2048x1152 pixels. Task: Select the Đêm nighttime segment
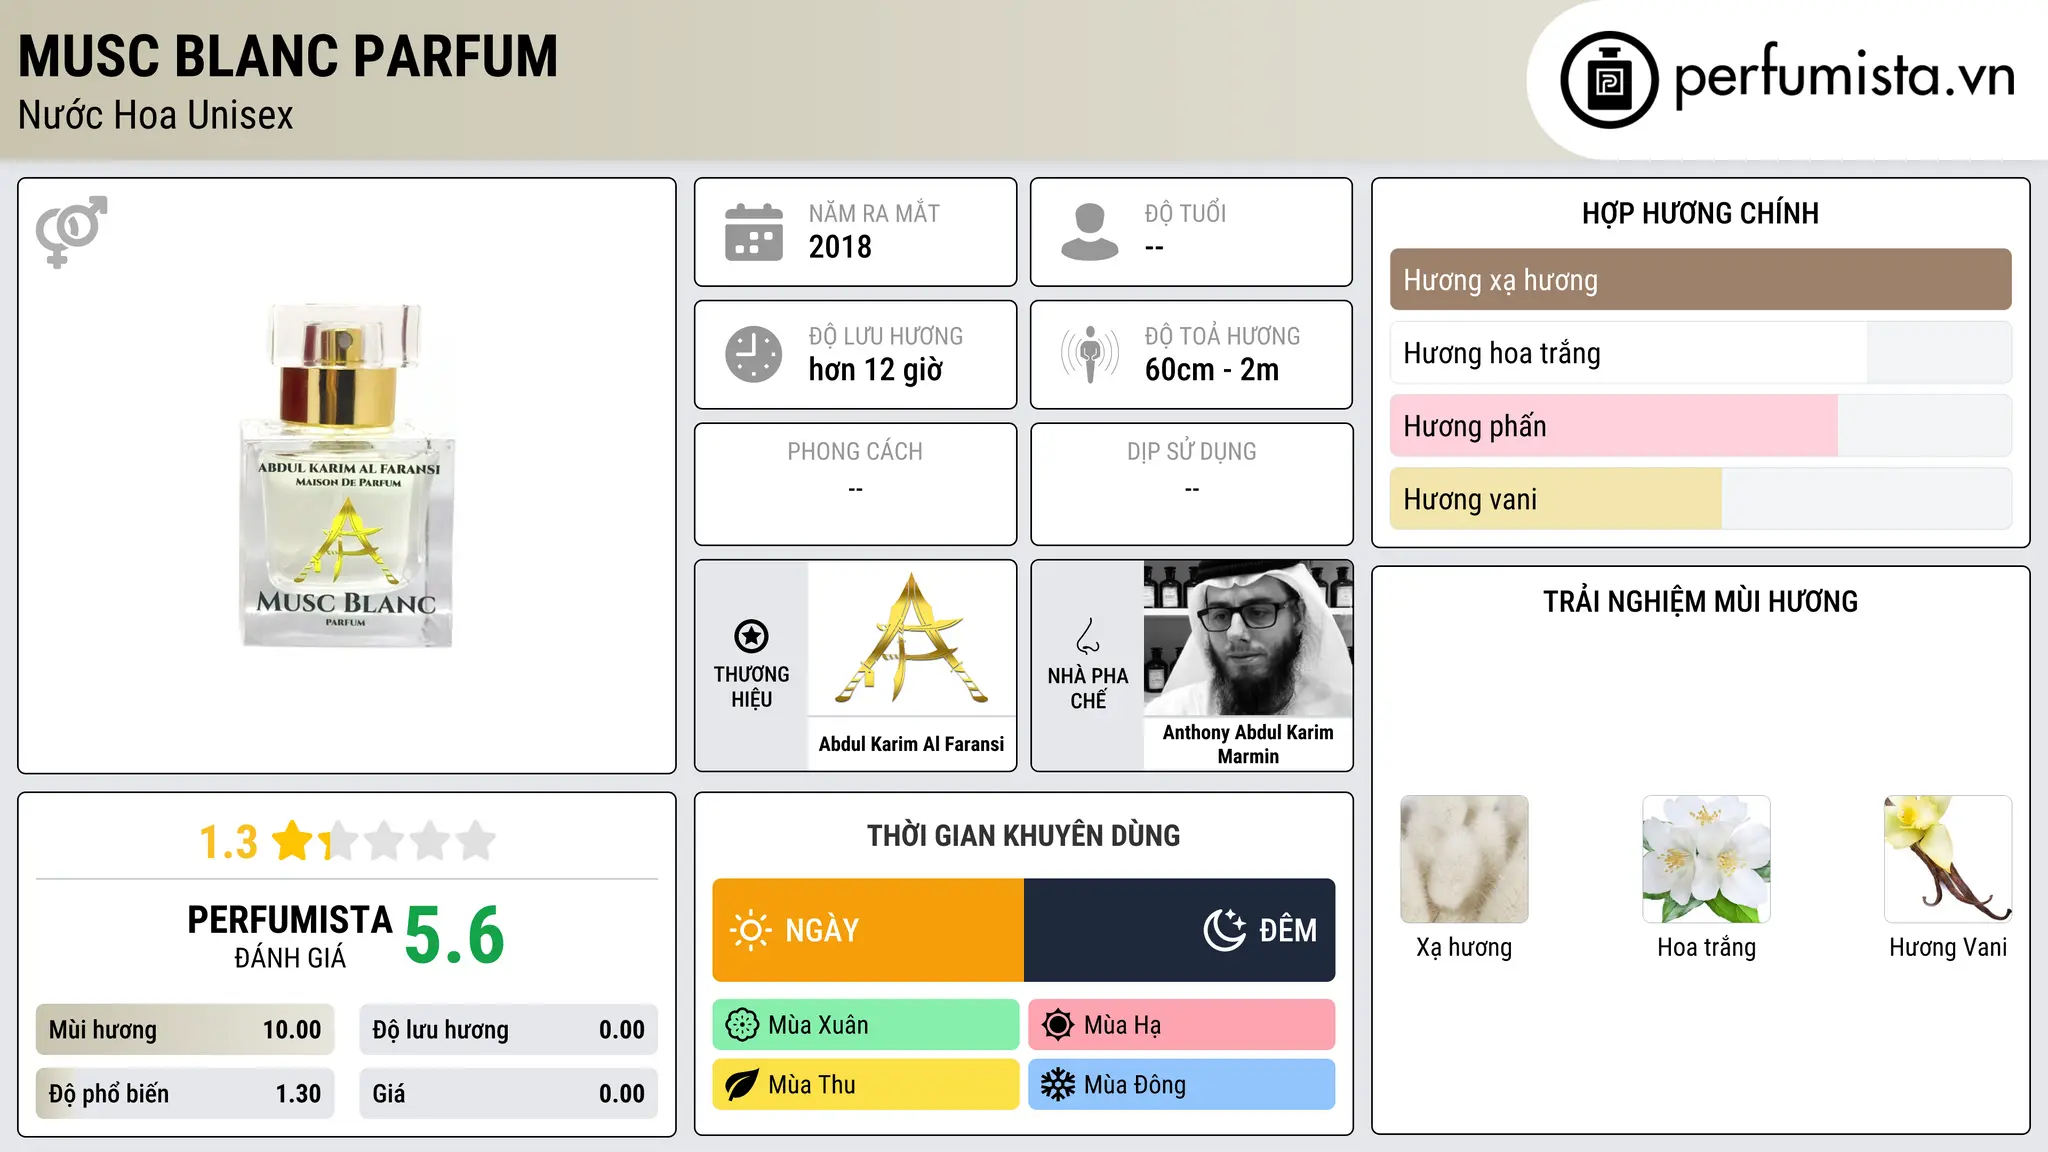click(x=1180, y=930)
